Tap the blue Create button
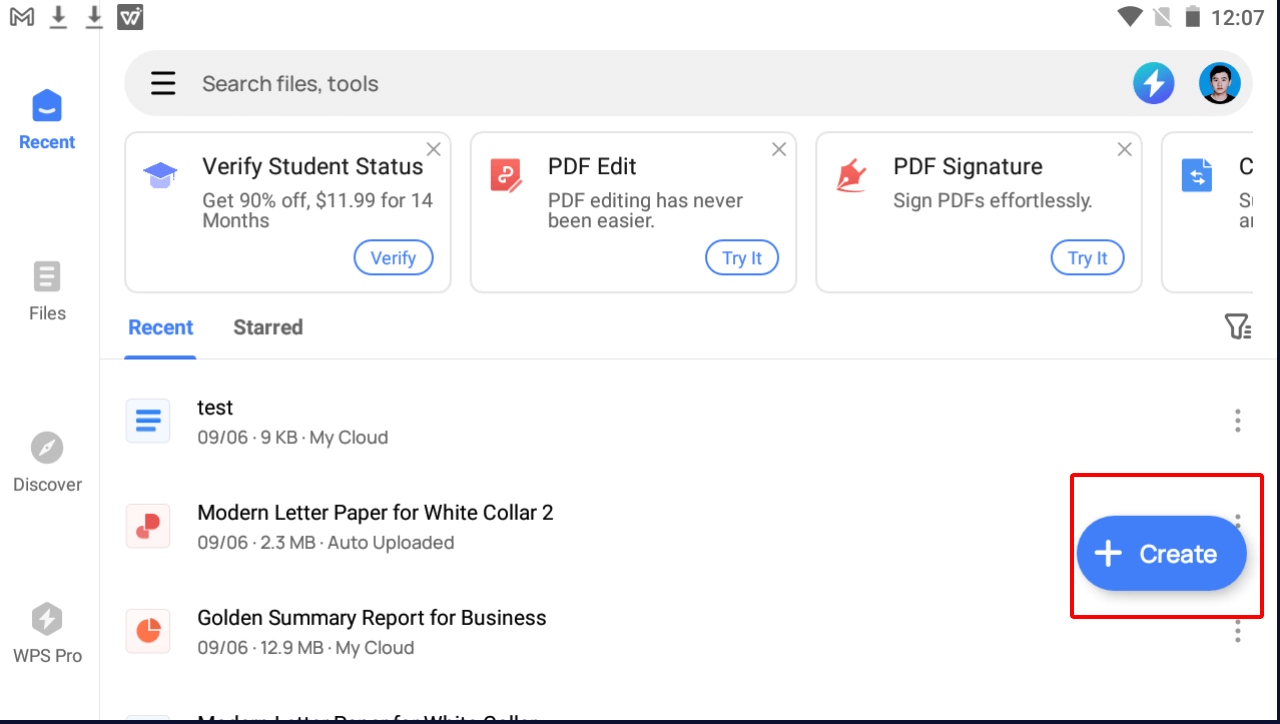This screenshot has width=1280, height=724. (x=1161, y=554)
